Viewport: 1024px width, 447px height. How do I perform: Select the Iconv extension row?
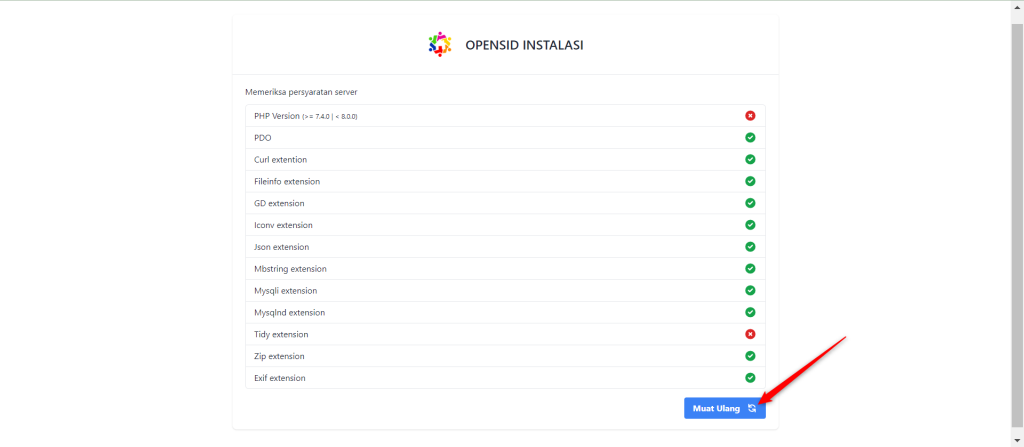[505, 225]
